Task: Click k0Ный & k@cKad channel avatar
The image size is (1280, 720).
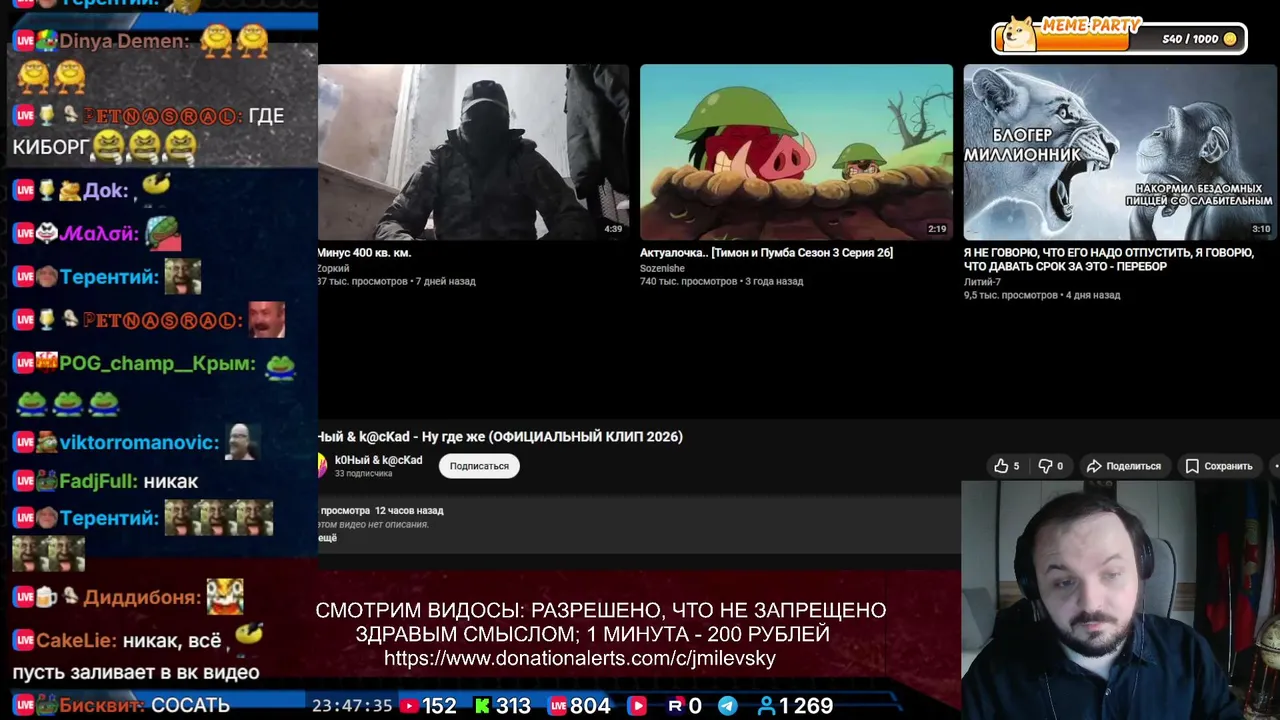Action: pos(322,465)
